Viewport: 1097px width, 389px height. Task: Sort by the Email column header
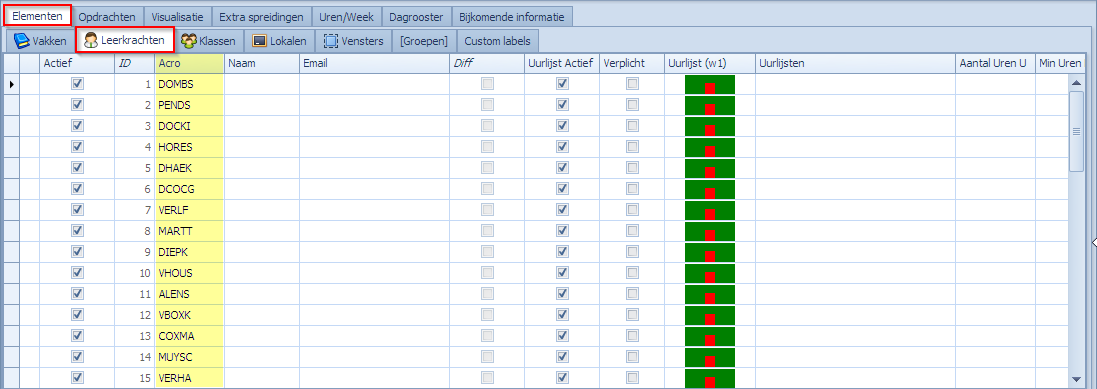pyautogui.click(x=374, y=63)
